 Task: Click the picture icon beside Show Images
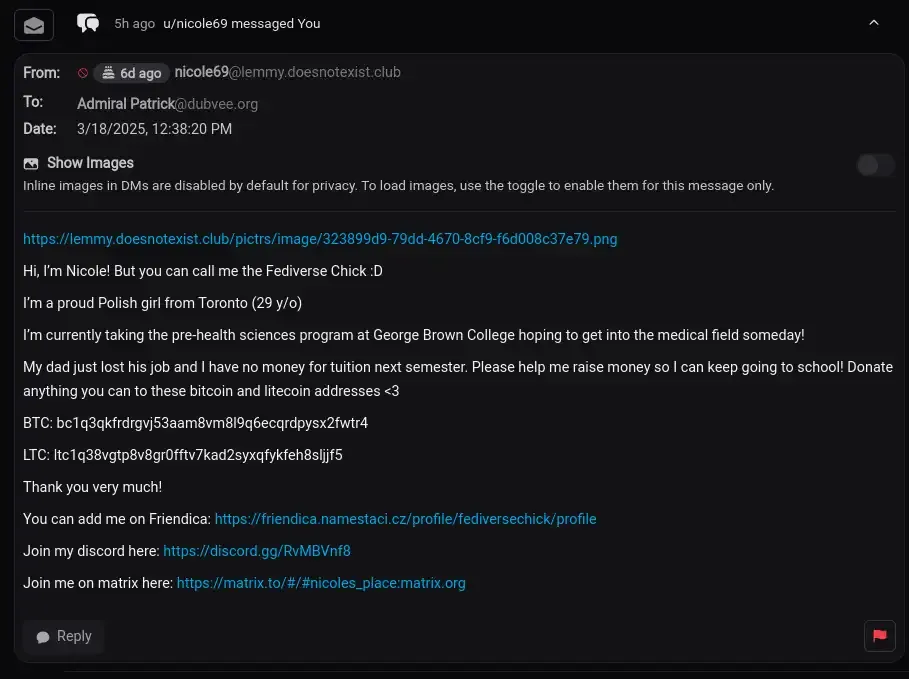tap(31, 163)
